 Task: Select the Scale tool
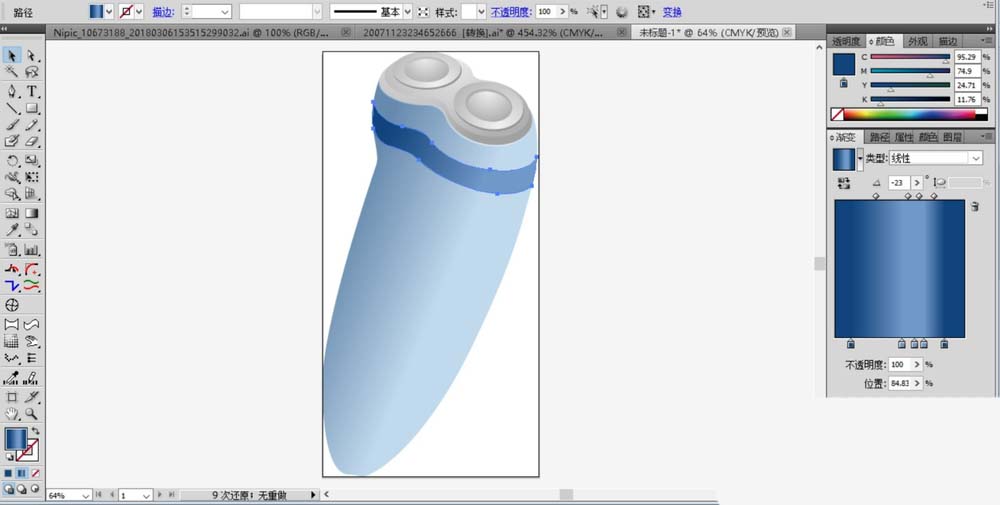point(31,161)
